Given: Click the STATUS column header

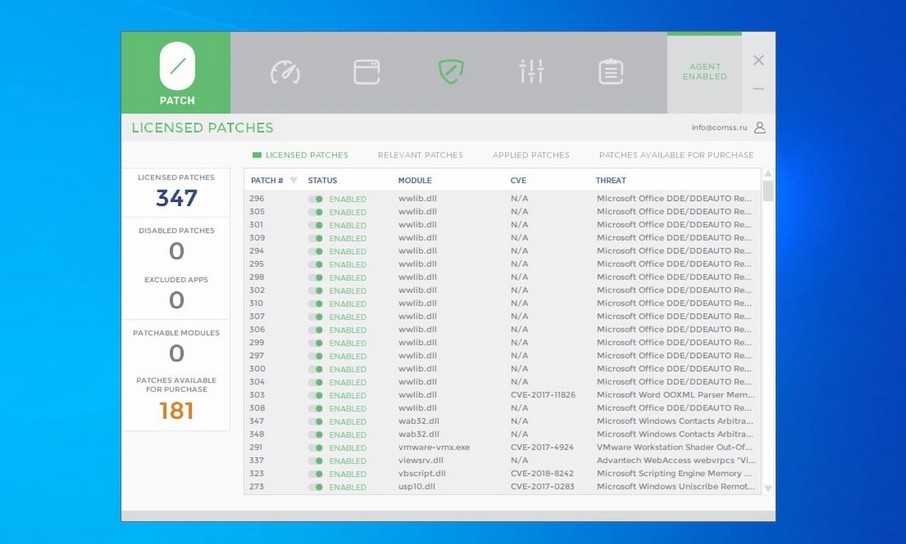Looking at the screenshot, I should tap(322, 180).
